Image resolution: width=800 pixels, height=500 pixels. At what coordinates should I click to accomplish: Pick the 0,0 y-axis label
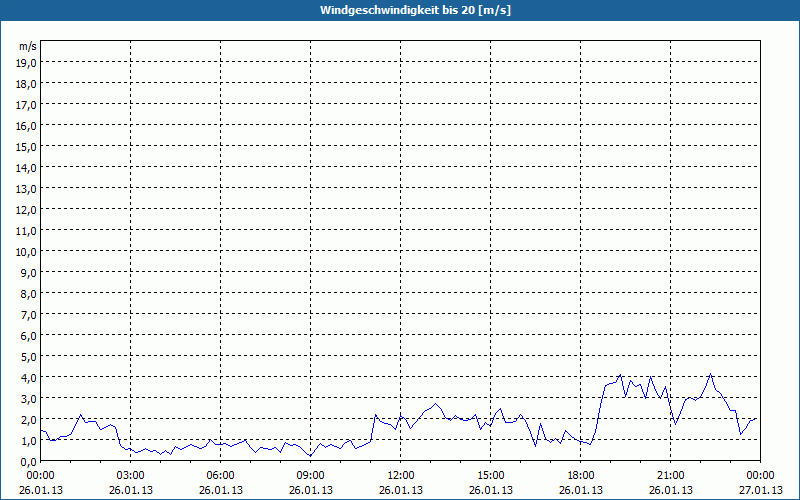(x=29, y=462)
